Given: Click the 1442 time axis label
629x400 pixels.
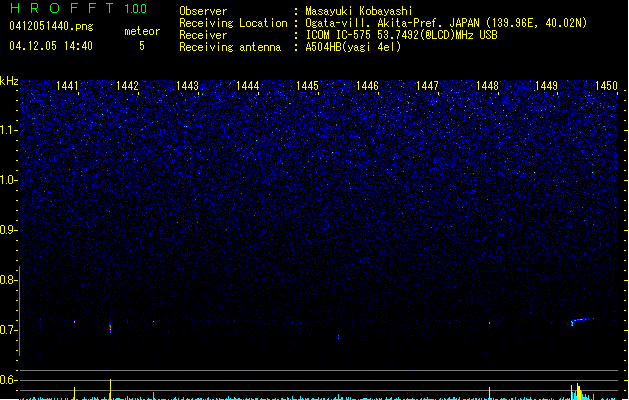Looking at the screenshot, I should coord(127,86).
